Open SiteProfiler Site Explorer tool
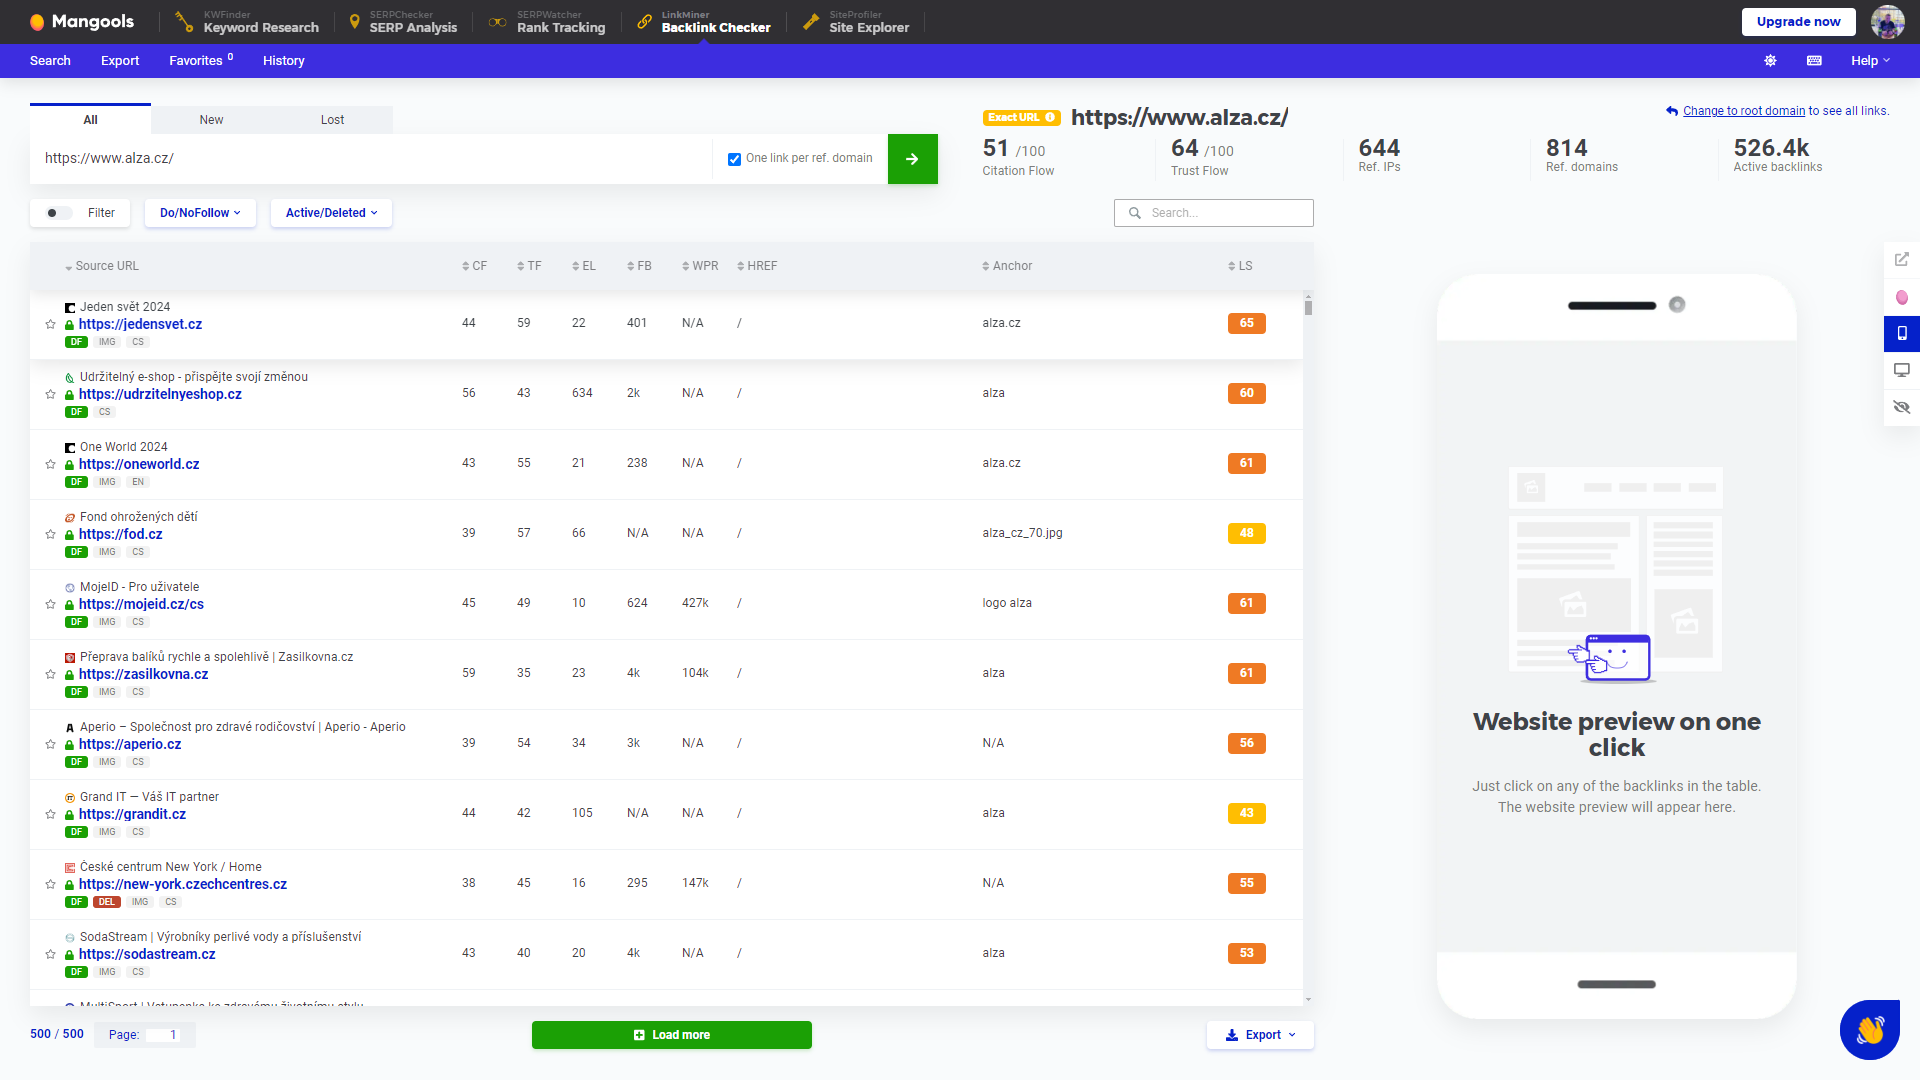 pos(856,21)
